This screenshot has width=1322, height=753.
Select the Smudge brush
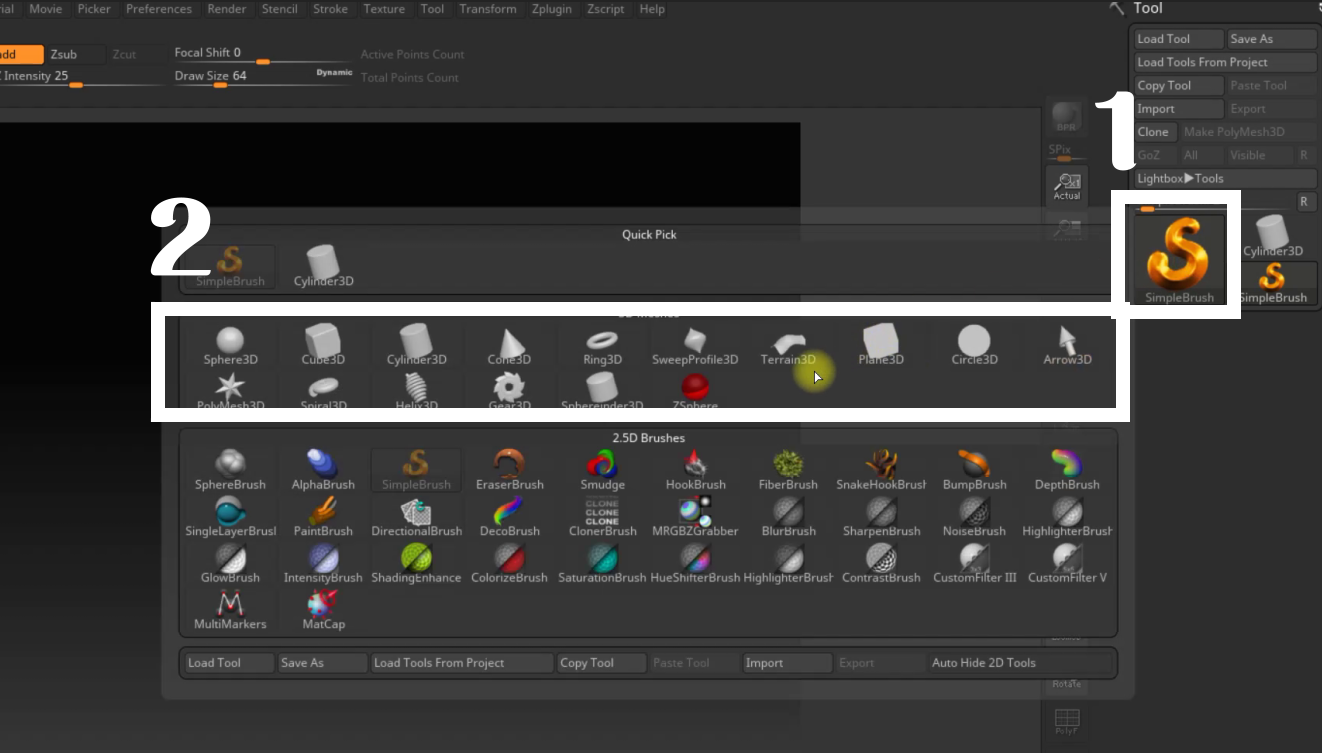pyautogui.click(x=602, y=470)
